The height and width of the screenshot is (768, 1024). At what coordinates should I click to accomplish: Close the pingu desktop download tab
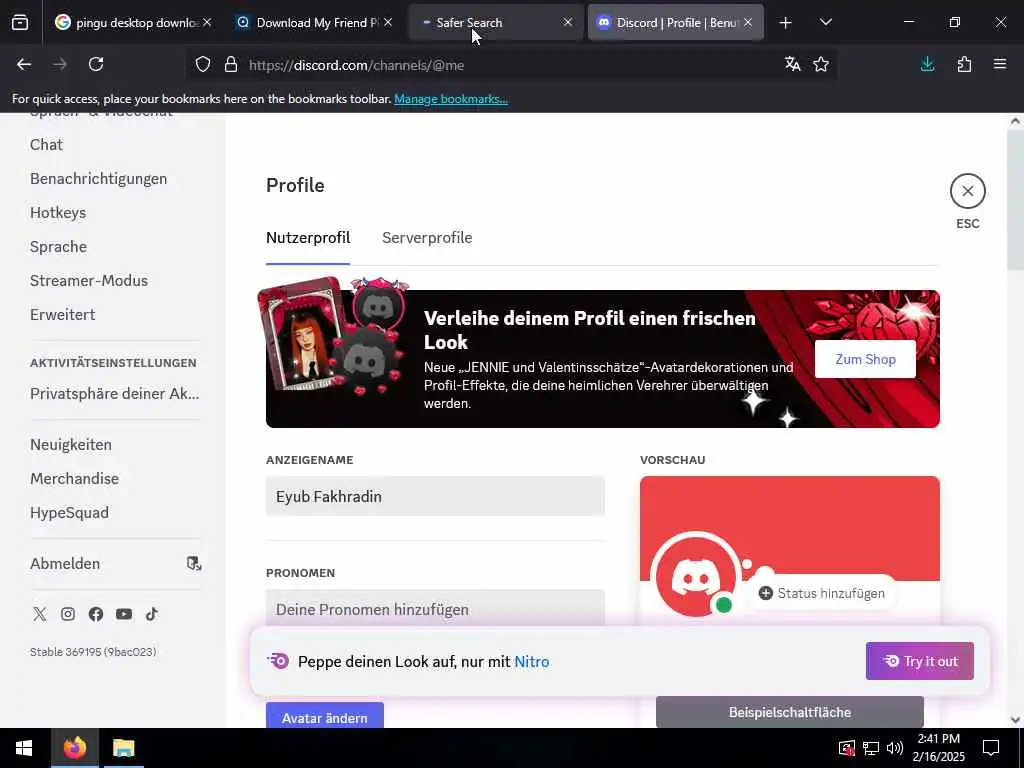207,22
